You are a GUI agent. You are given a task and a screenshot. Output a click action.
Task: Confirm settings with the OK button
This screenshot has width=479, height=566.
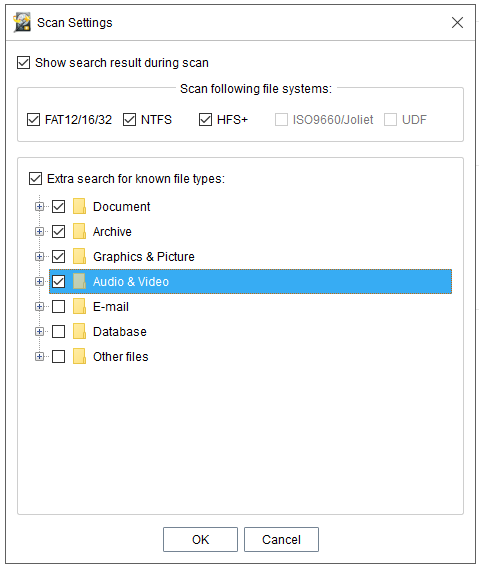[200, 539]
